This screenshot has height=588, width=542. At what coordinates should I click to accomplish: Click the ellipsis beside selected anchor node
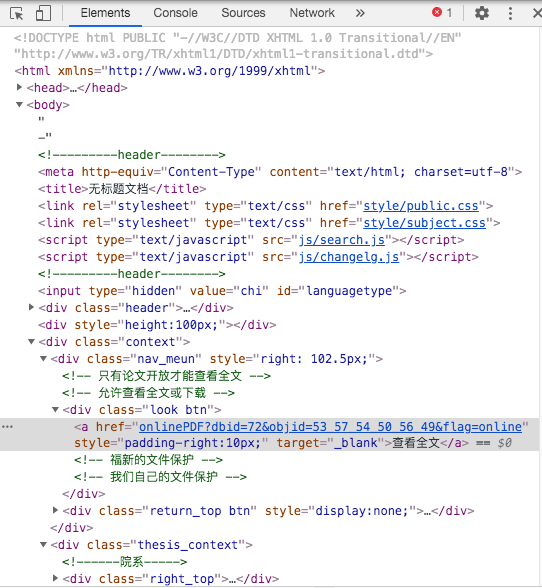(x=8, y=427)
